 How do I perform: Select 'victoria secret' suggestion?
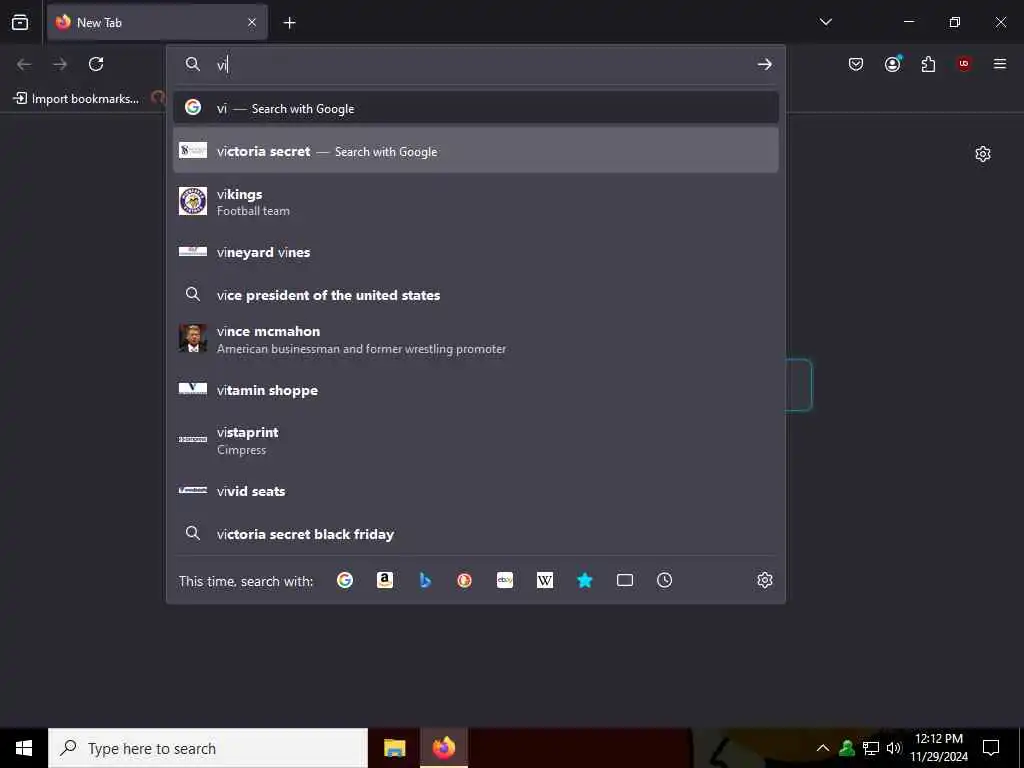coord(475,151)
